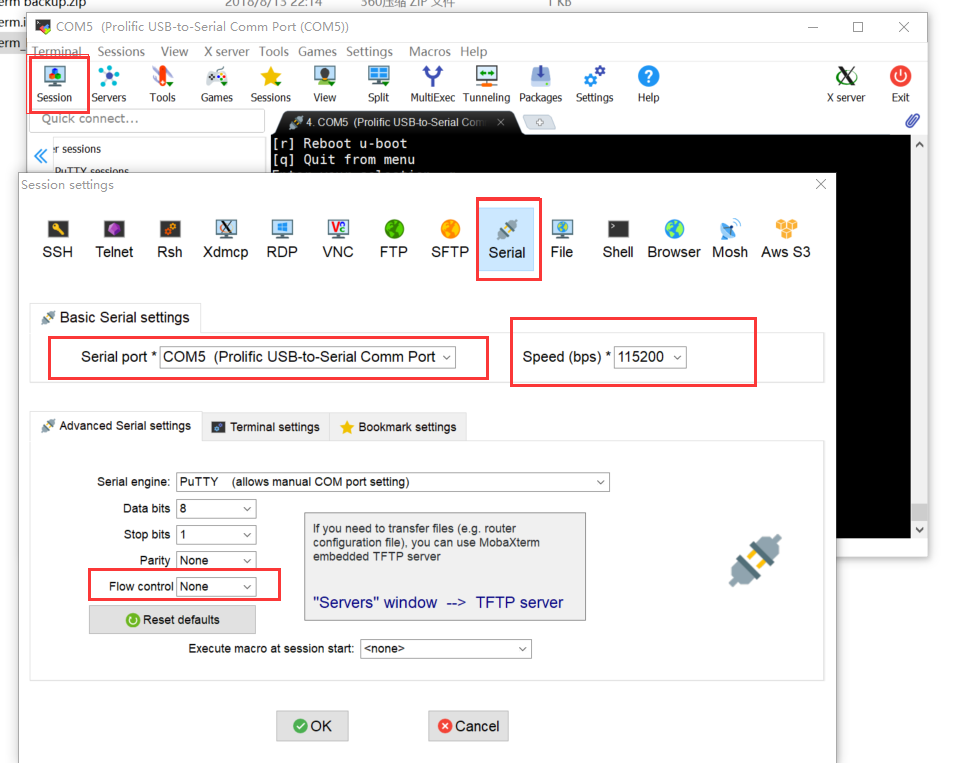Open the X server menu

pyautogui.click(x=226, y=52)
